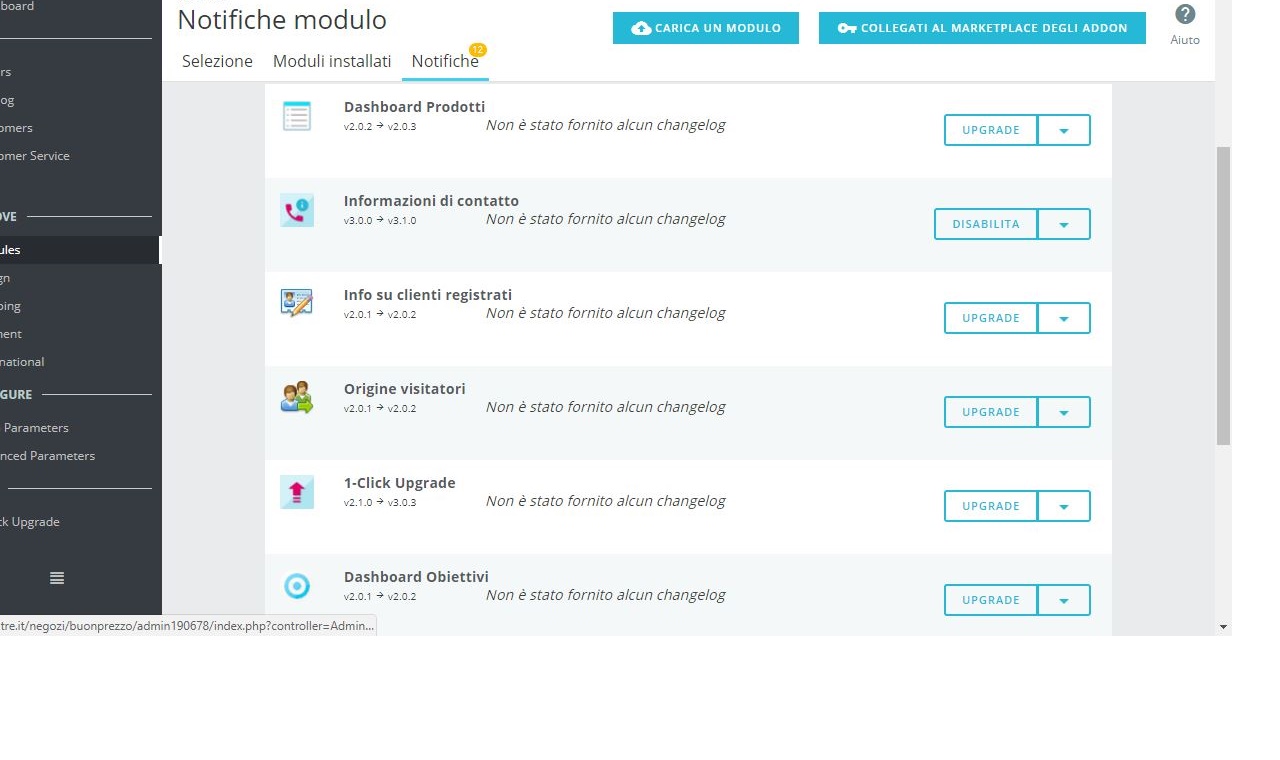1280x760 pixels.
Task: Click the Origine visitatori people icon
Action: click(x=297, y=397)
